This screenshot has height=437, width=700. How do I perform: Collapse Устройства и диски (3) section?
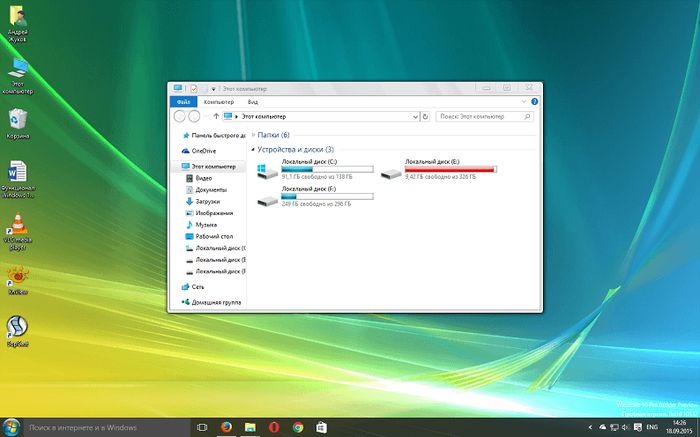[x=254, y=149]
